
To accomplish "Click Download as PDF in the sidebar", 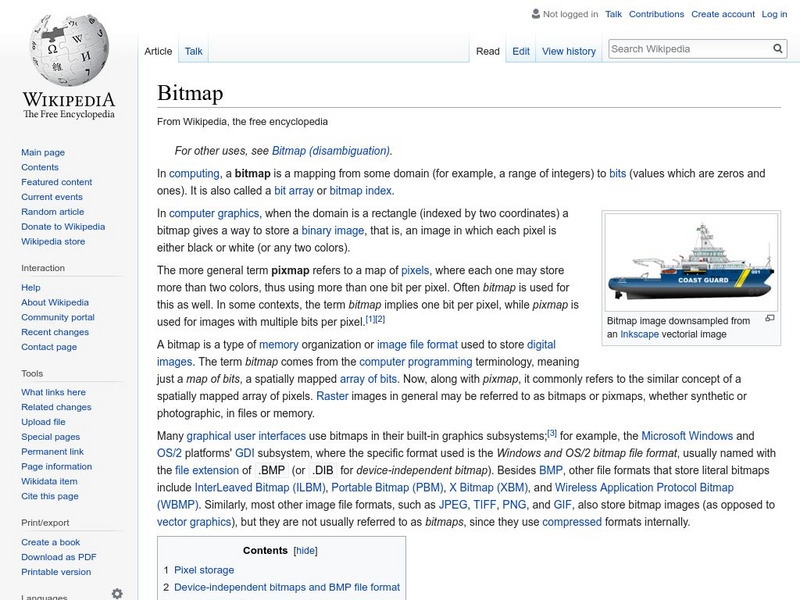I will point(58,557).
